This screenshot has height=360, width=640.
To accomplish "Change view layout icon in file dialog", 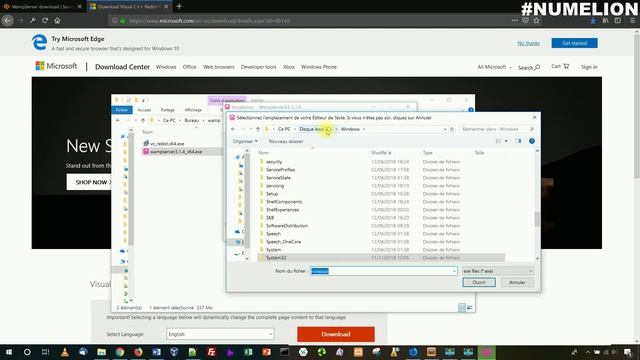I will 498,141.
